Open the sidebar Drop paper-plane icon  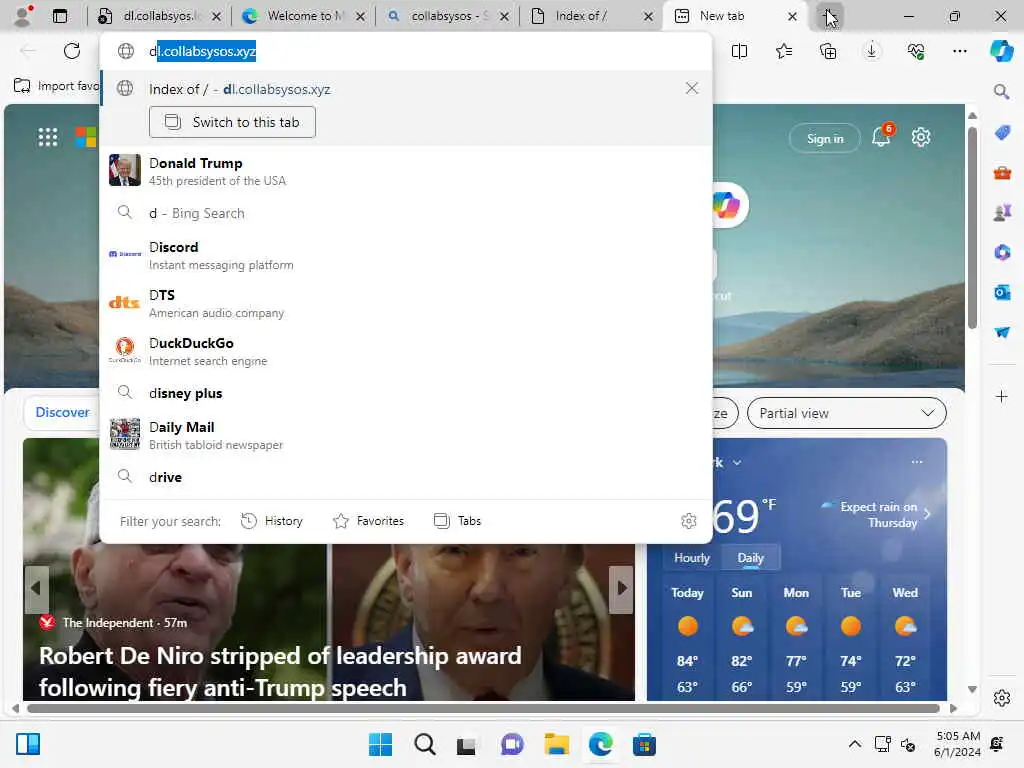click(1002, 332)
